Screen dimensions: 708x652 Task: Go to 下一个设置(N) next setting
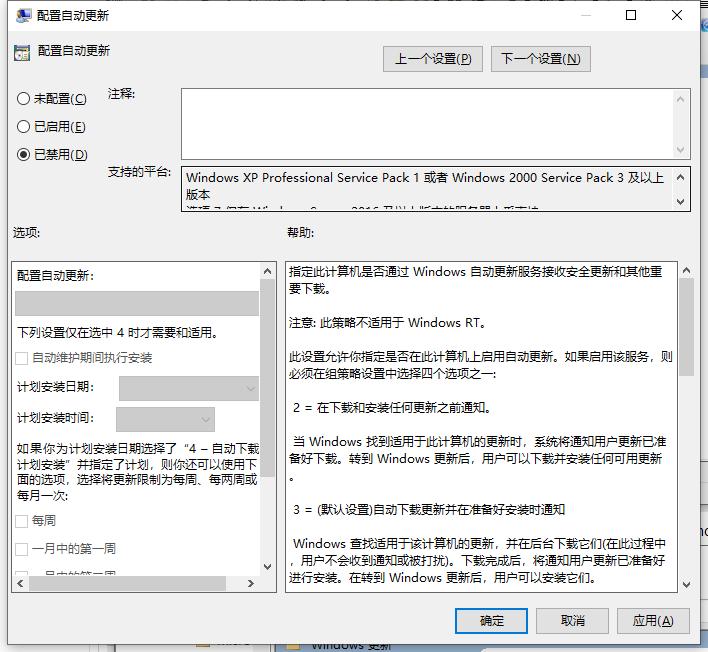(x=540, y=59)
